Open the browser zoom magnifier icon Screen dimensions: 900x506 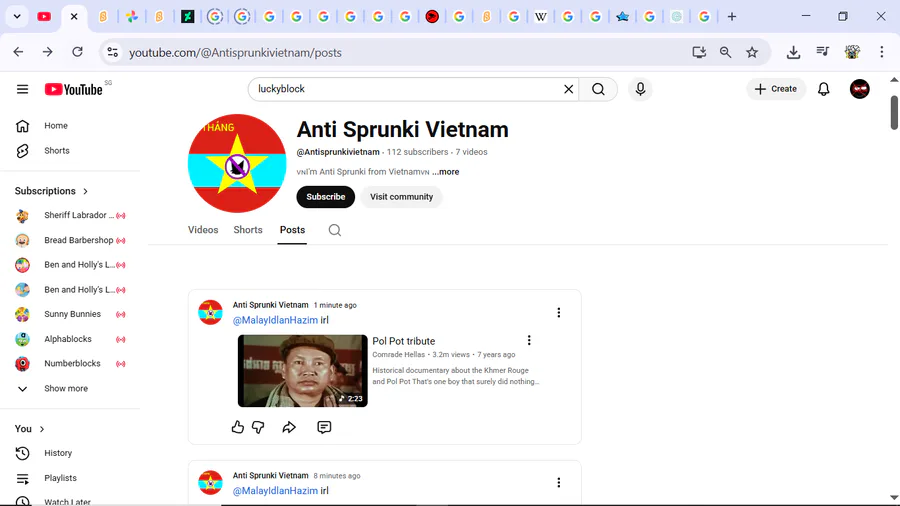[x=726, y=53]
